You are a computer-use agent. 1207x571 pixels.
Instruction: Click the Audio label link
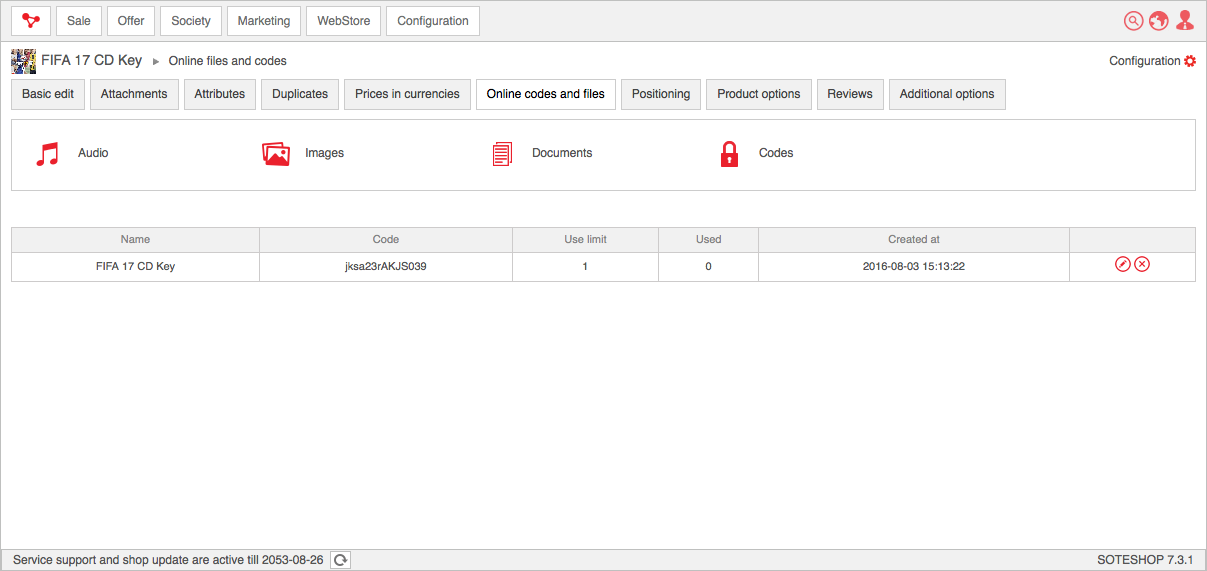point(93,153)
